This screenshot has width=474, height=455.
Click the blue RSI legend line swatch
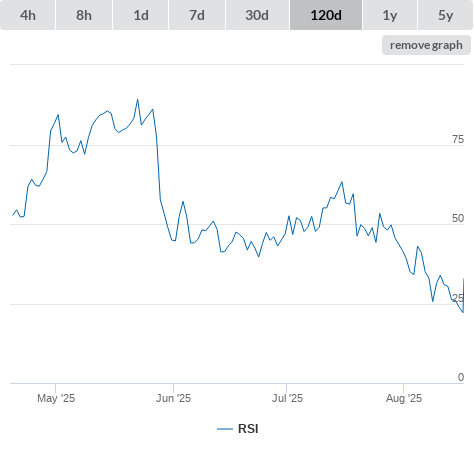coord(225,429)
